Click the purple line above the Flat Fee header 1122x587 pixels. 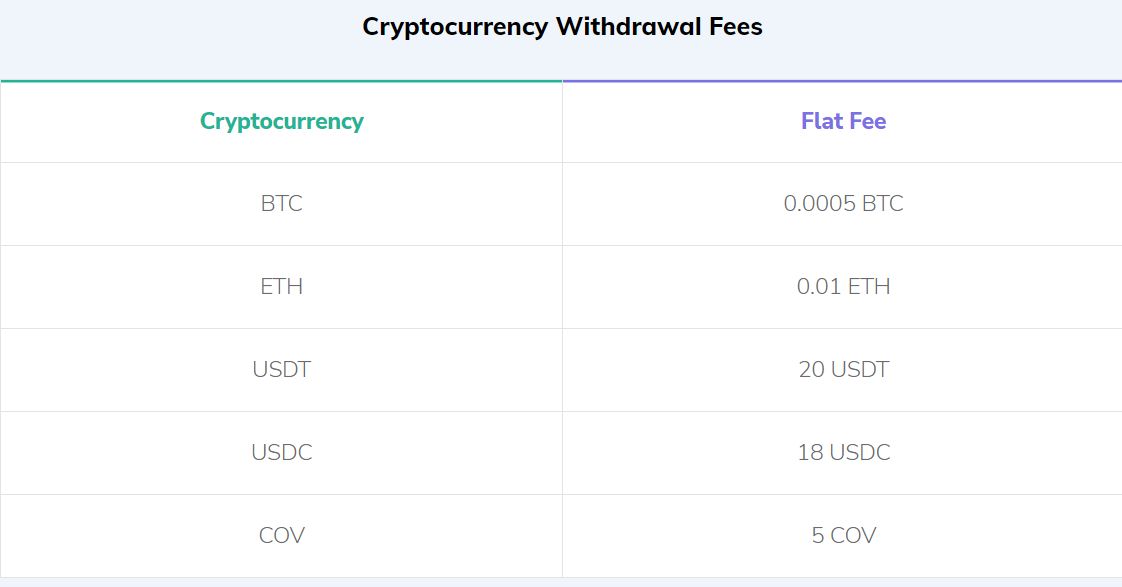point(842,81)
